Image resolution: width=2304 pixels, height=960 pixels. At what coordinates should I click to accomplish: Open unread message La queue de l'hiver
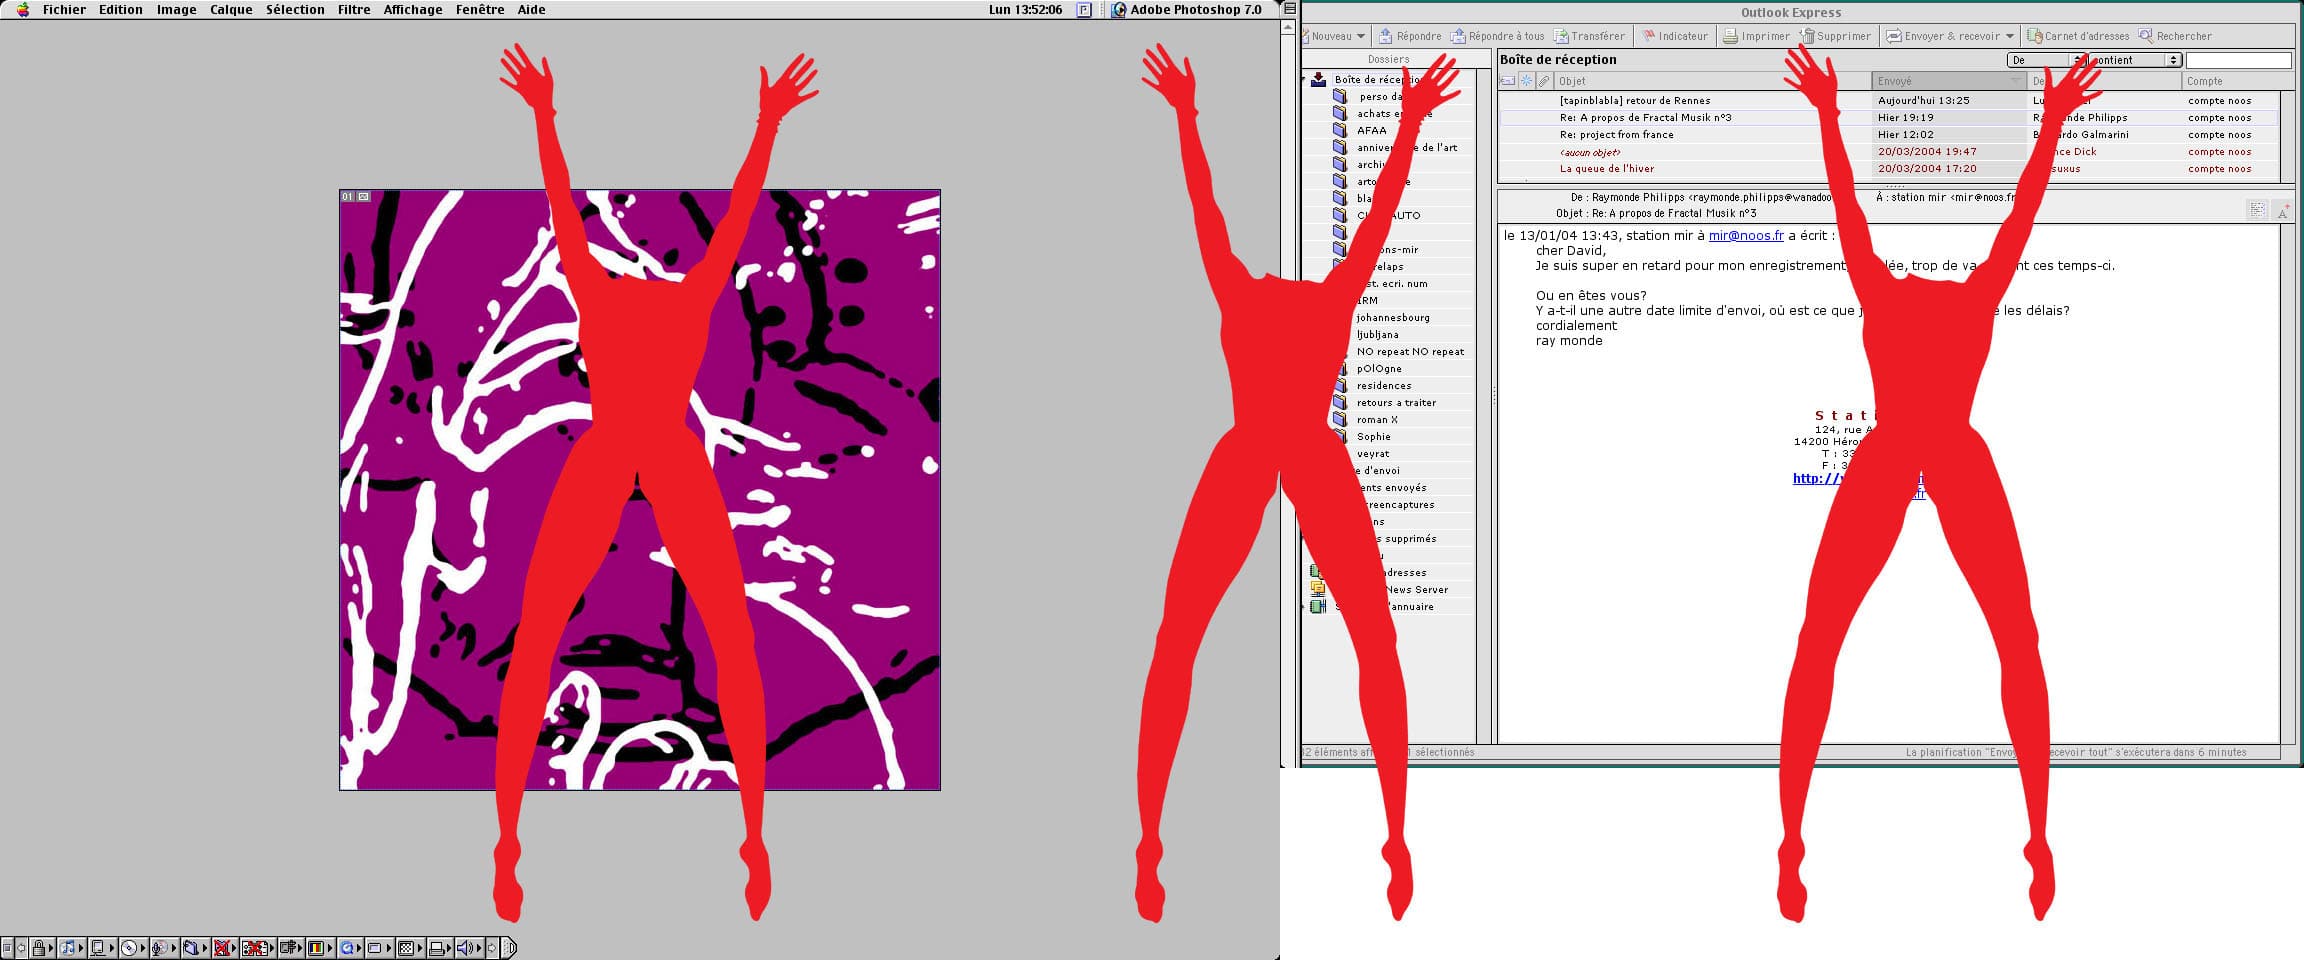coord(1607,168)
